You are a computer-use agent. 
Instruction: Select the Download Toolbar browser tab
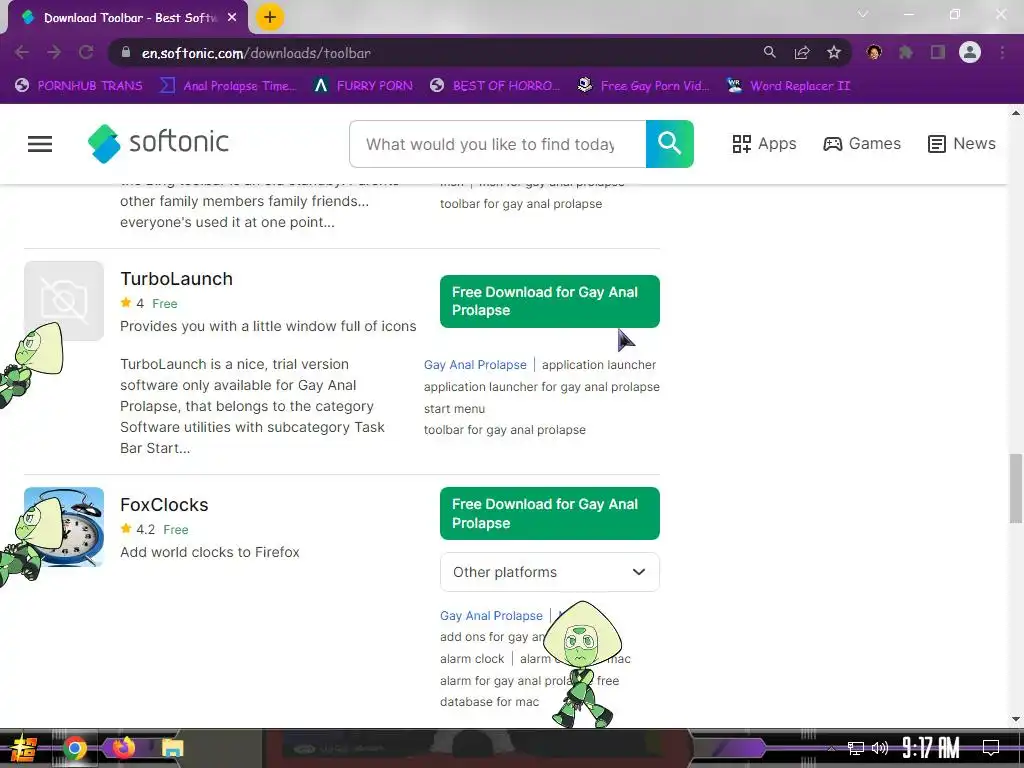click(128, 18)
